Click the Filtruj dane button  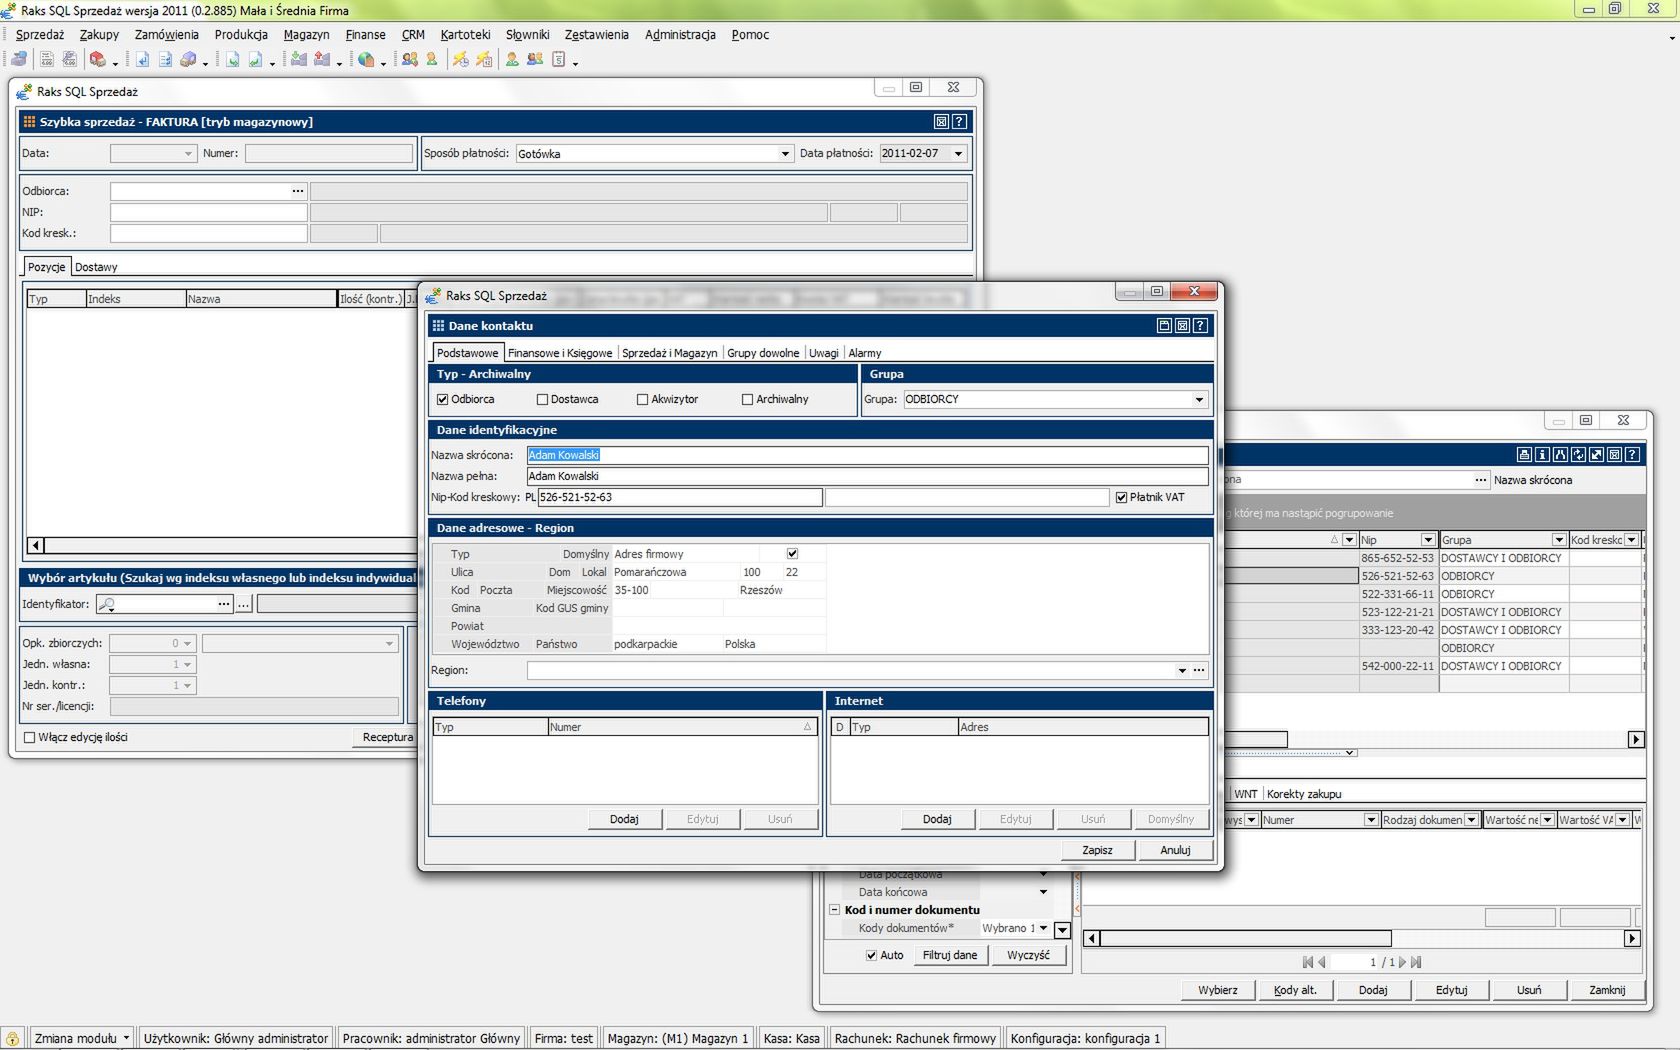(x=950, y=955)
